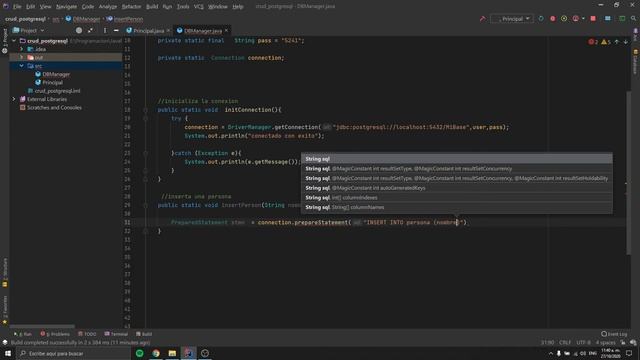Click the Build Project hammer icon
The image size is (640, 360).
pos(482,19)
